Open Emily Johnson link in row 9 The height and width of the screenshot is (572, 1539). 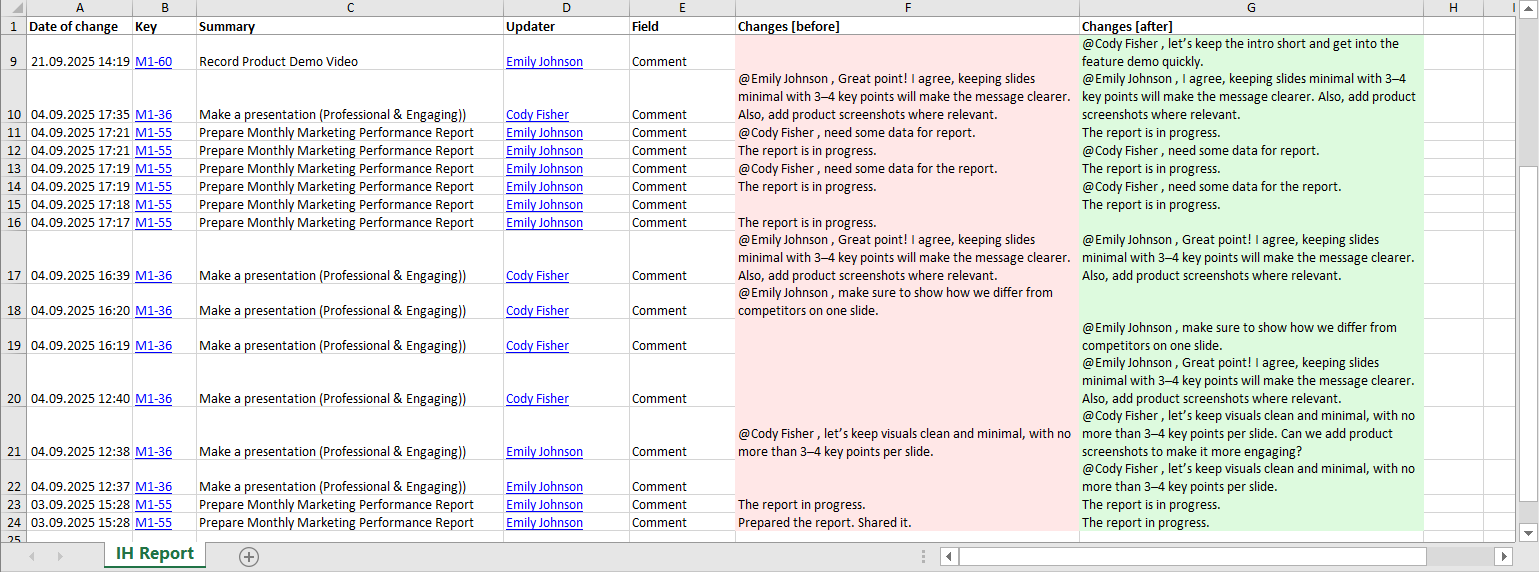click(x=544, y=62)
